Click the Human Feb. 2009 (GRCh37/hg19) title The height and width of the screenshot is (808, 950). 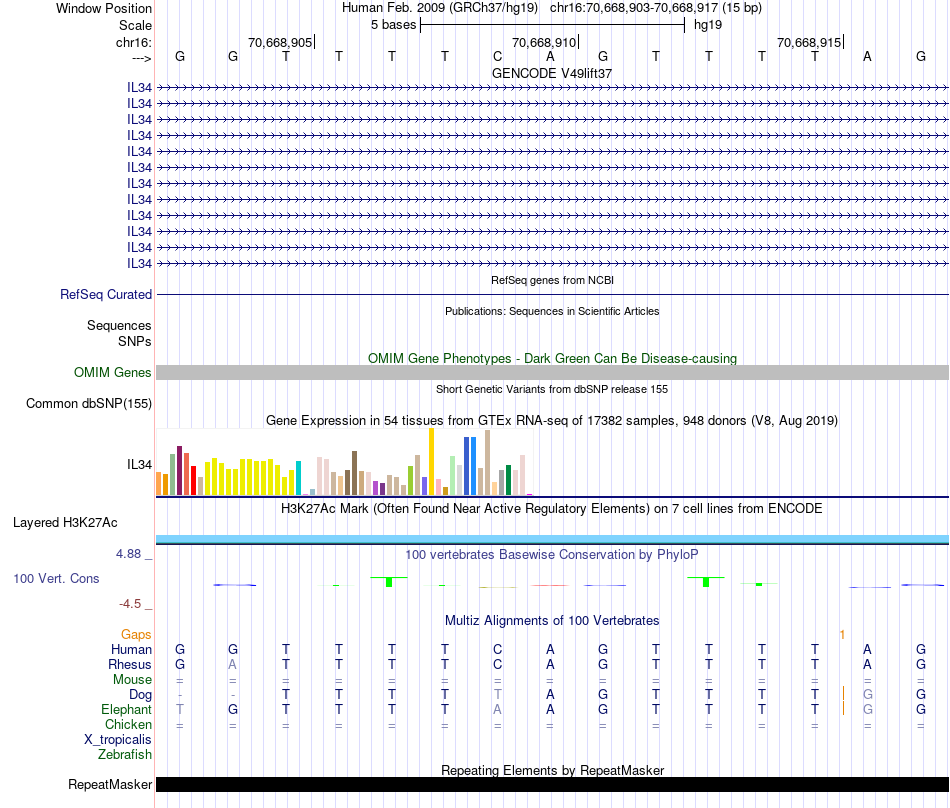(440, 8)
